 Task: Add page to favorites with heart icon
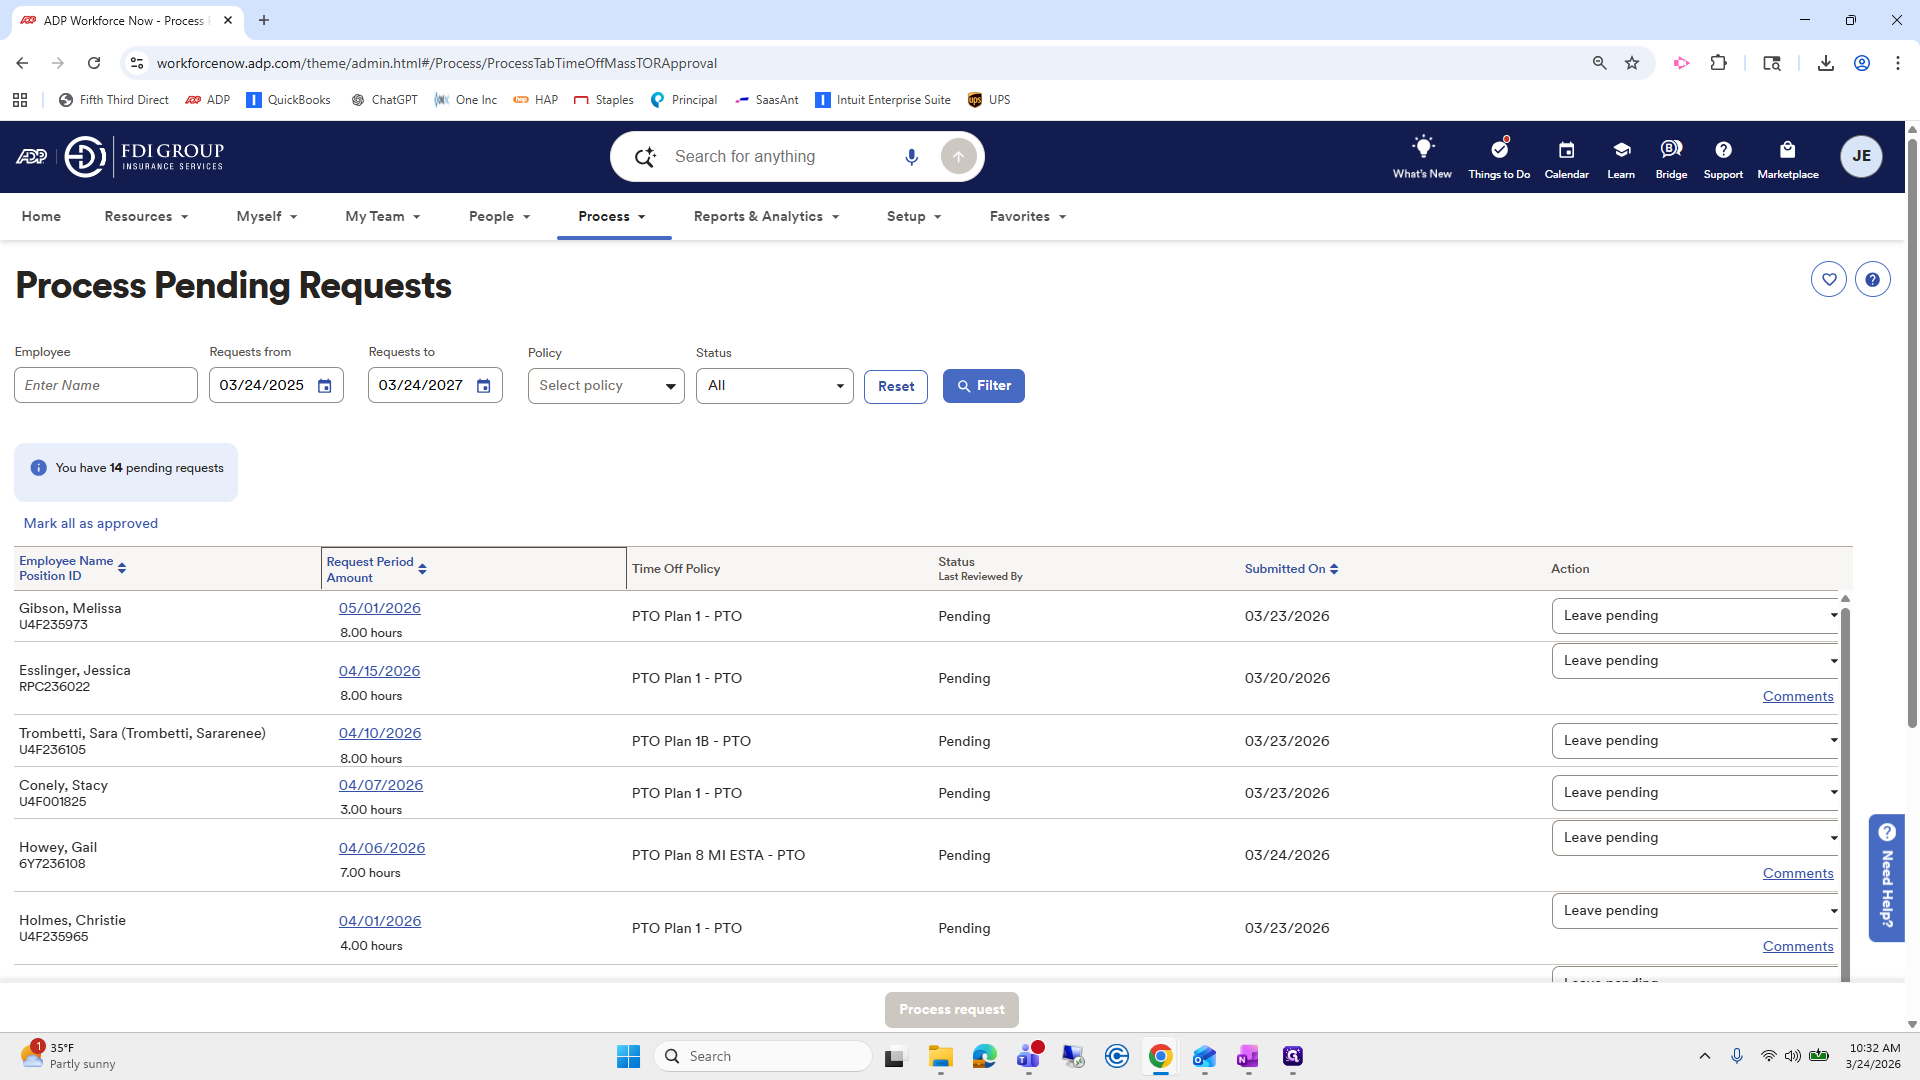point(1828,280)
